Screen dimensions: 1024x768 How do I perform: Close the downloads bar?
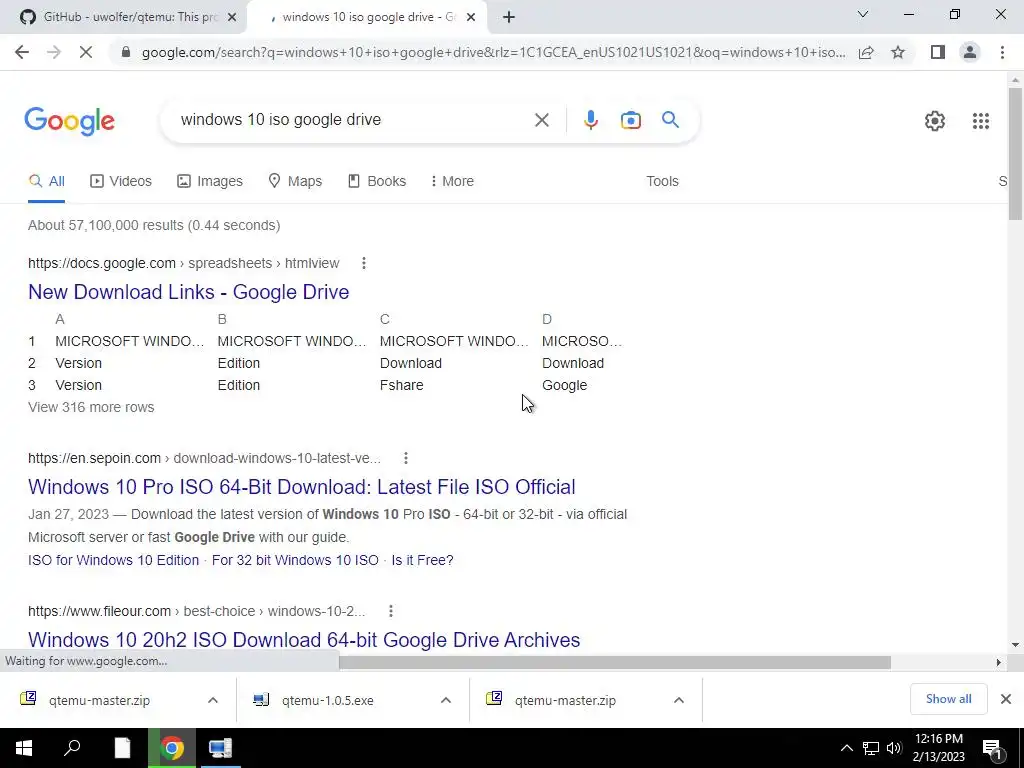pyautogui.click(x=1006, y=699)
